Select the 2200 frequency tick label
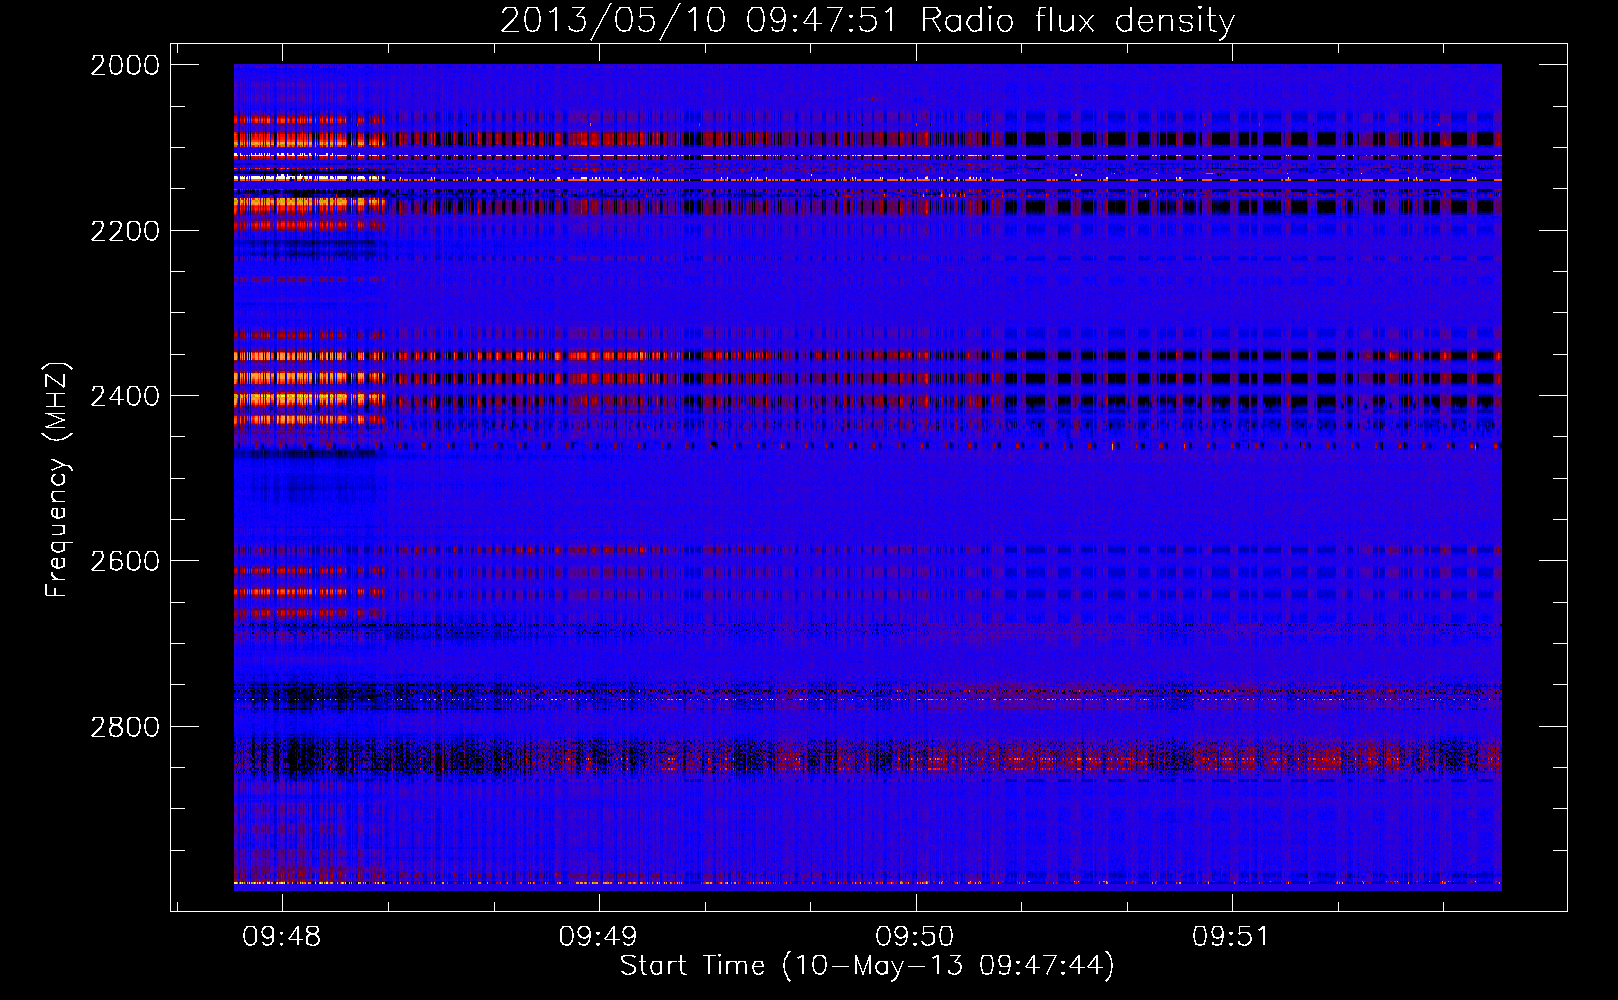The width and height of the screenshot is (1618, 1000). [x=125, y=231]
